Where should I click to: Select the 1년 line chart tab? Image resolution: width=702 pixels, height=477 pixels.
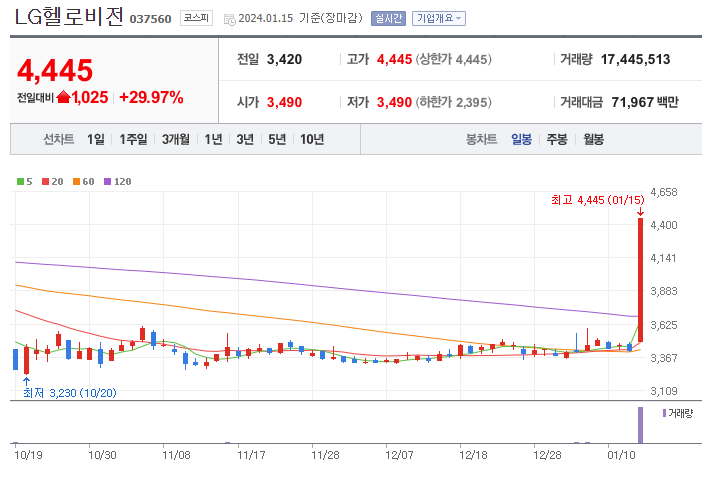(214, 139)
